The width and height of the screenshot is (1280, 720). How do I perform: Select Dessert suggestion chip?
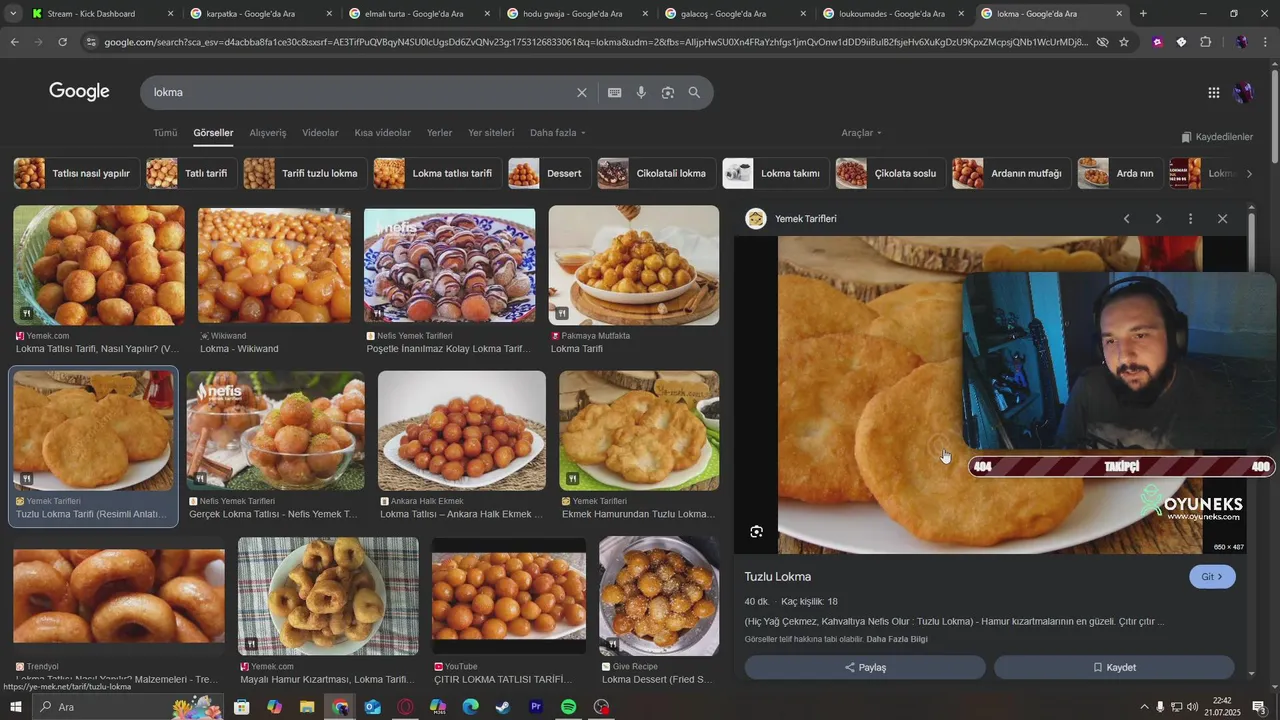[x=548, y=173]
